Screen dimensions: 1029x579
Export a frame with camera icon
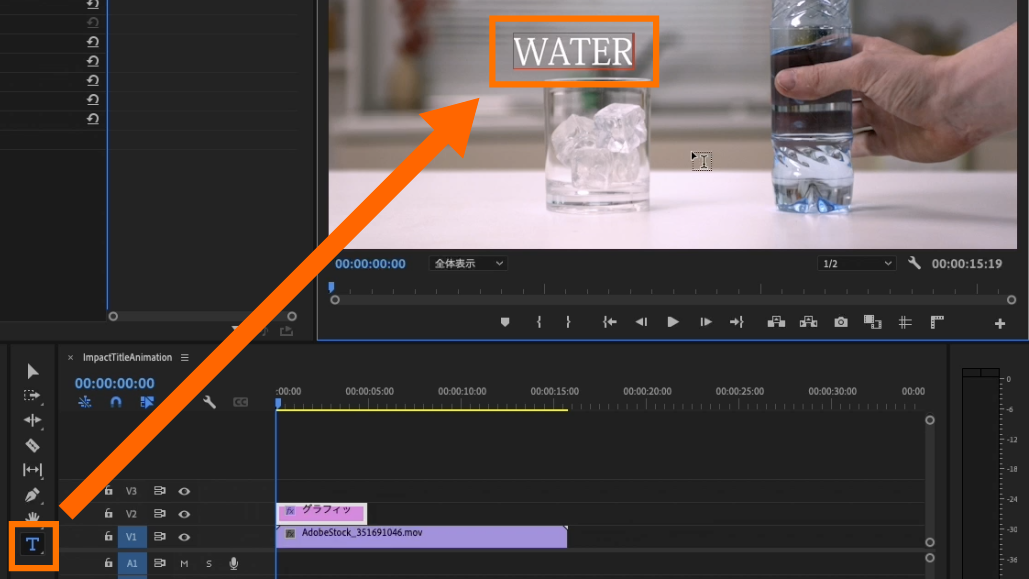coord(841,322)
